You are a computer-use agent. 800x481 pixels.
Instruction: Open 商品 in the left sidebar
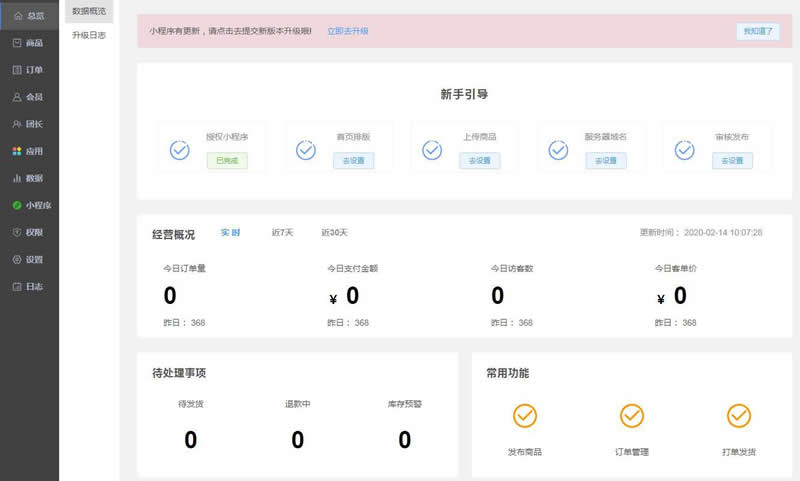(x=29, y=43)
